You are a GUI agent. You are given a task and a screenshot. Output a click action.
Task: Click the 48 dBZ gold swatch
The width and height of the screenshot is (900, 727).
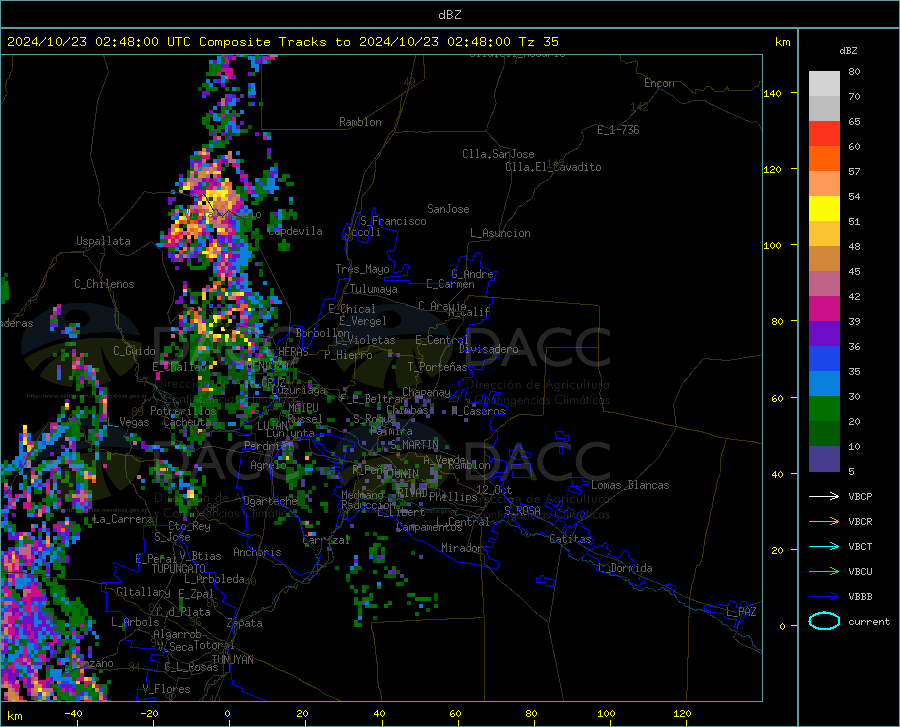(824, 234)
